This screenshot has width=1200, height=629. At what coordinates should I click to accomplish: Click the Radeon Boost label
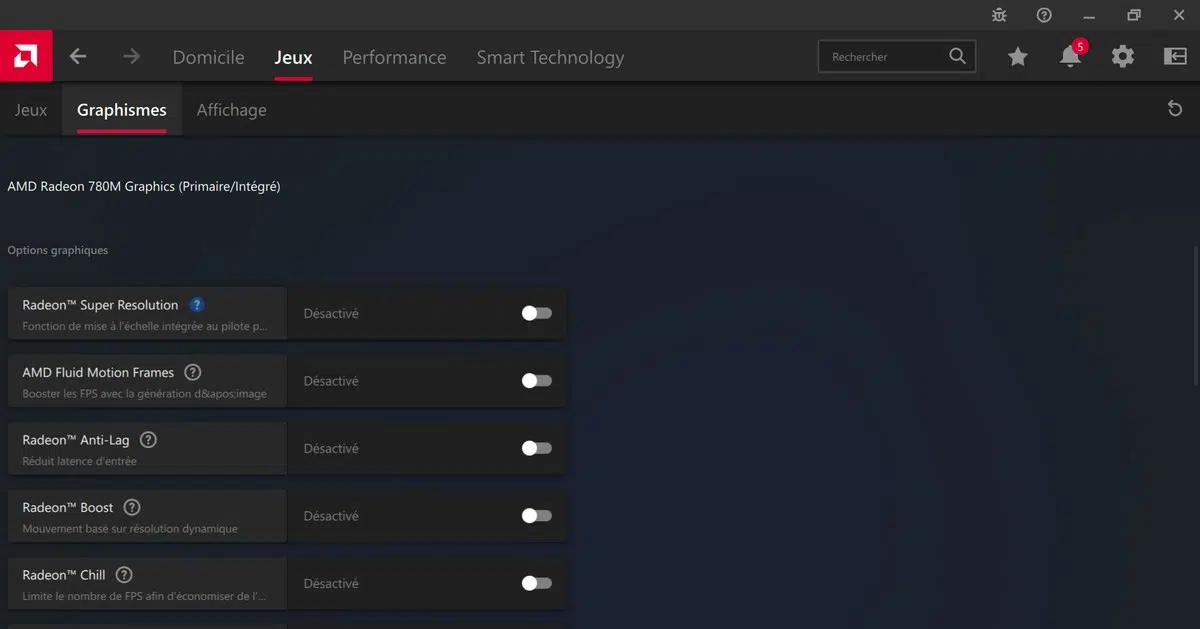68,507
